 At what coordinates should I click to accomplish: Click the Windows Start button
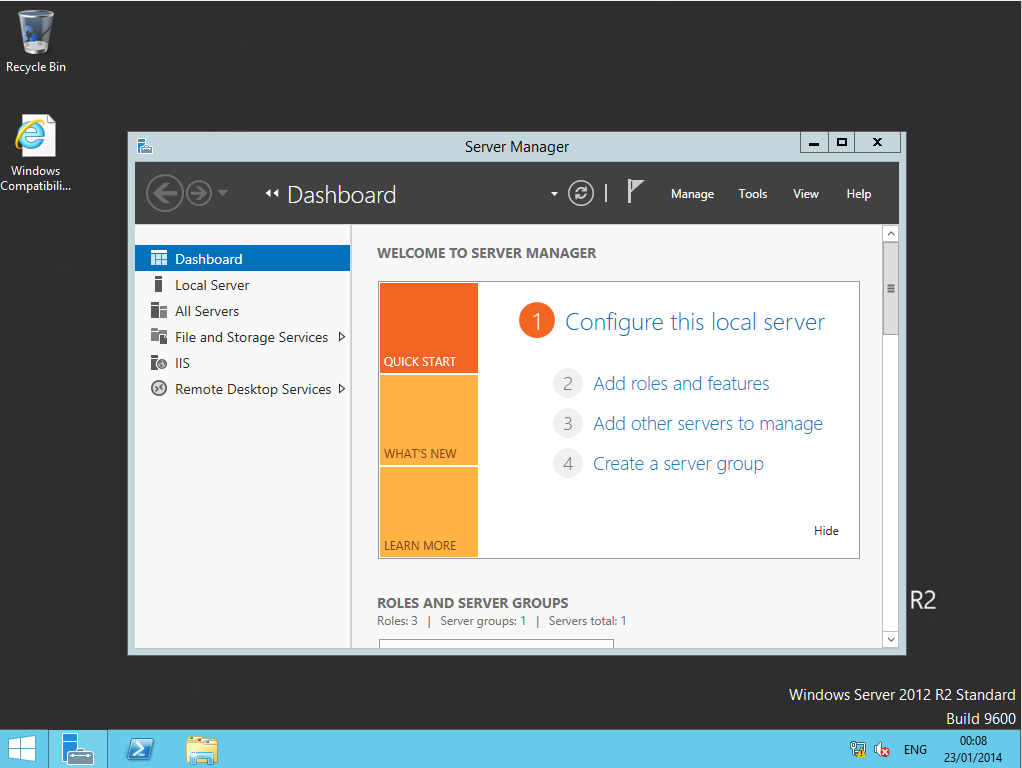click(x=22, y=748)
